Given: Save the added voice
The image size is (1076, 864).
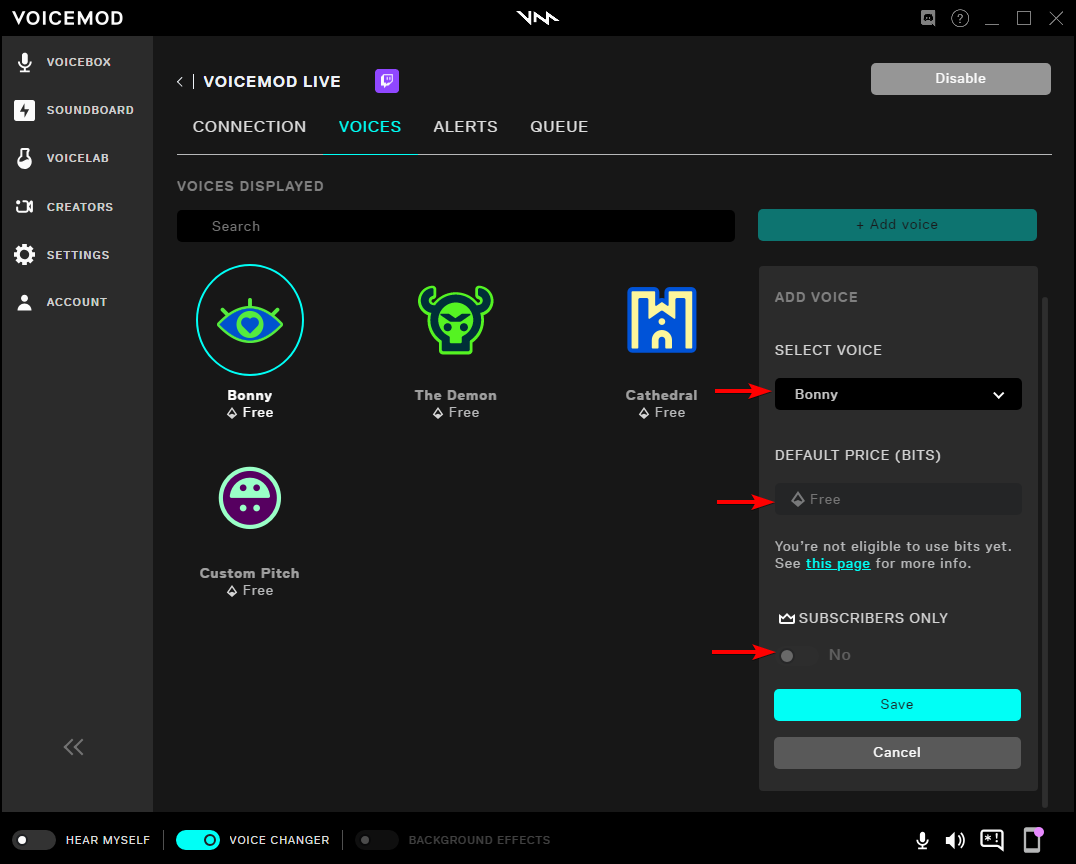Looking at the screenshot, I should tap(897, 705).
